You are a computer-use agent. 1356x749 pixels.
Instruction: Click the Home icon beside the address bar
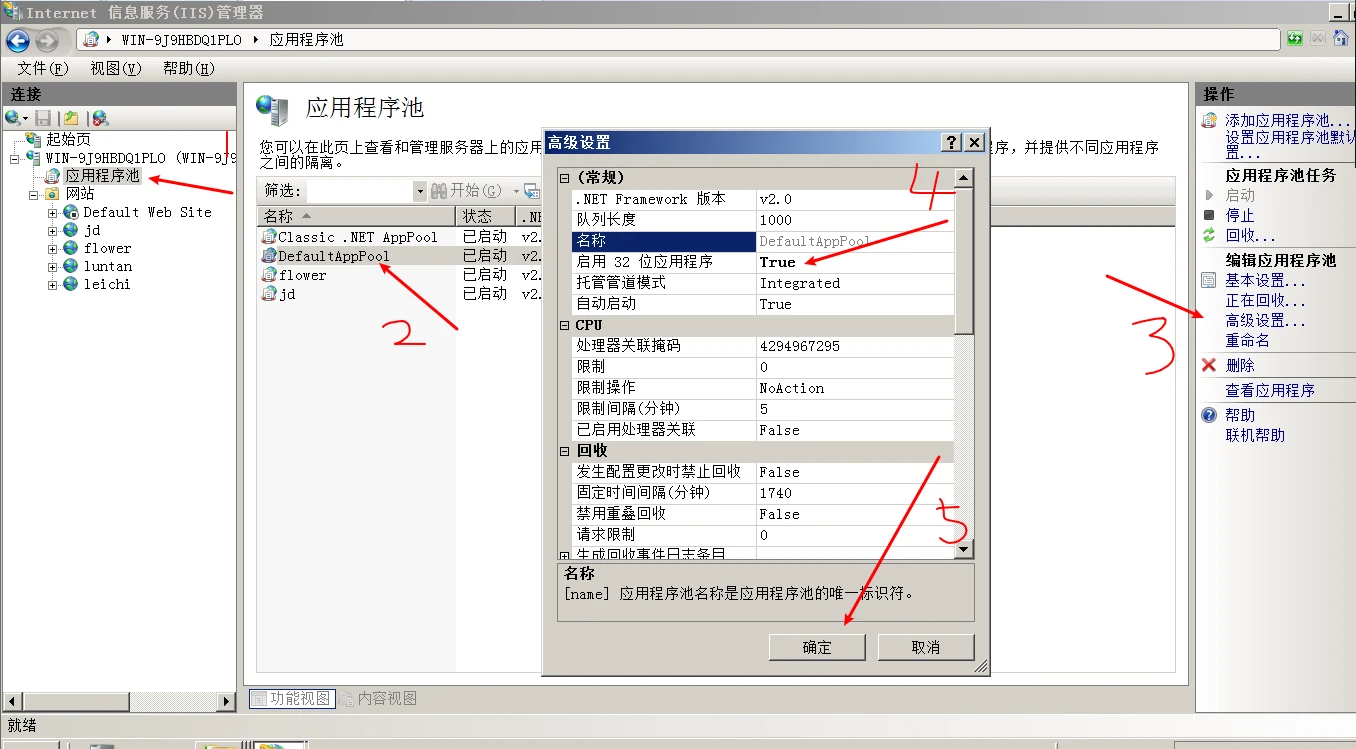(1341, 39)
